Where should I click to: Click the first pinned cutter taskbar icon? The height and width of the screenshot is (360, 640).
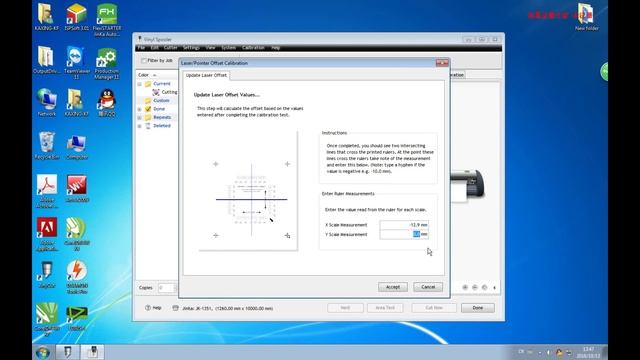point(67,352)
